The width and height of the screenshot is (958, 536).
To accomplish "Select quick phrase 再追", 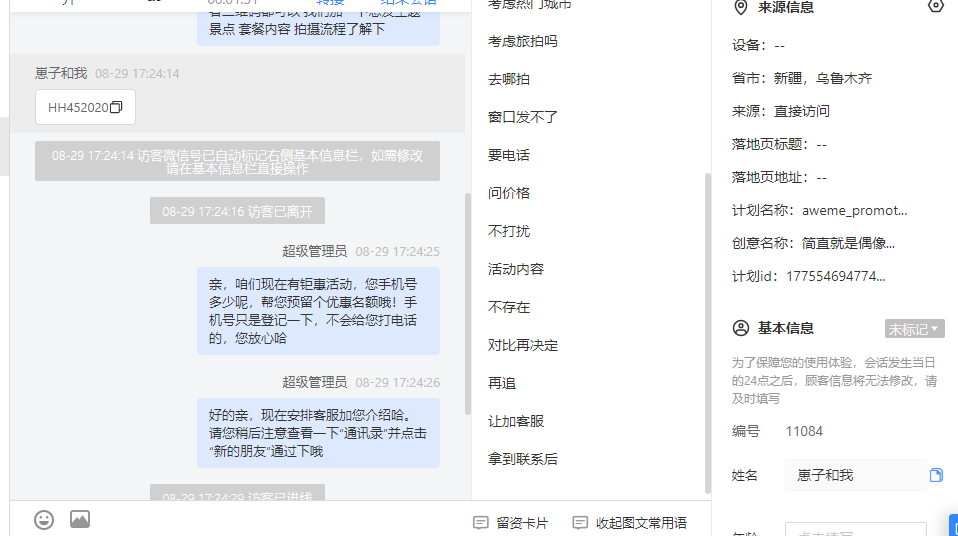I will click(x=502, y=383).
